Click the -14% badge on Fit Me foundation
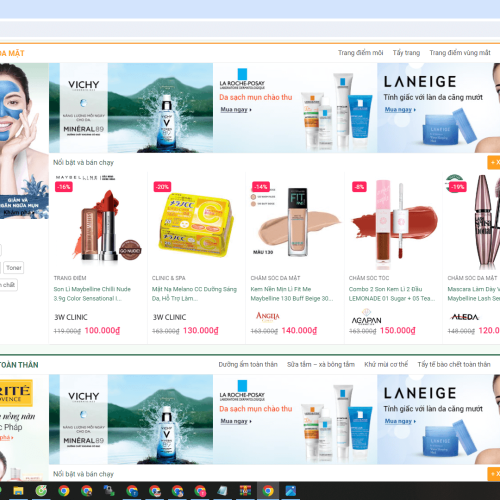Image resolution: width=500 pixels, height=500 pixels. pos(261,187)
